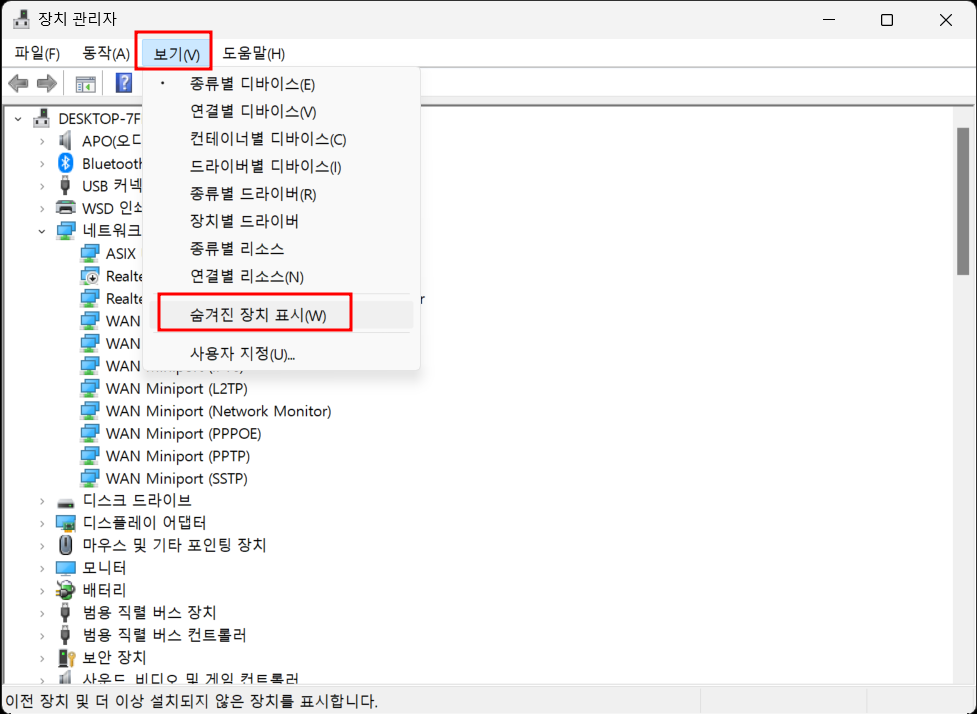
Task: Click the Help question mark toolbar icon
Action: click(x=122, y=83)
